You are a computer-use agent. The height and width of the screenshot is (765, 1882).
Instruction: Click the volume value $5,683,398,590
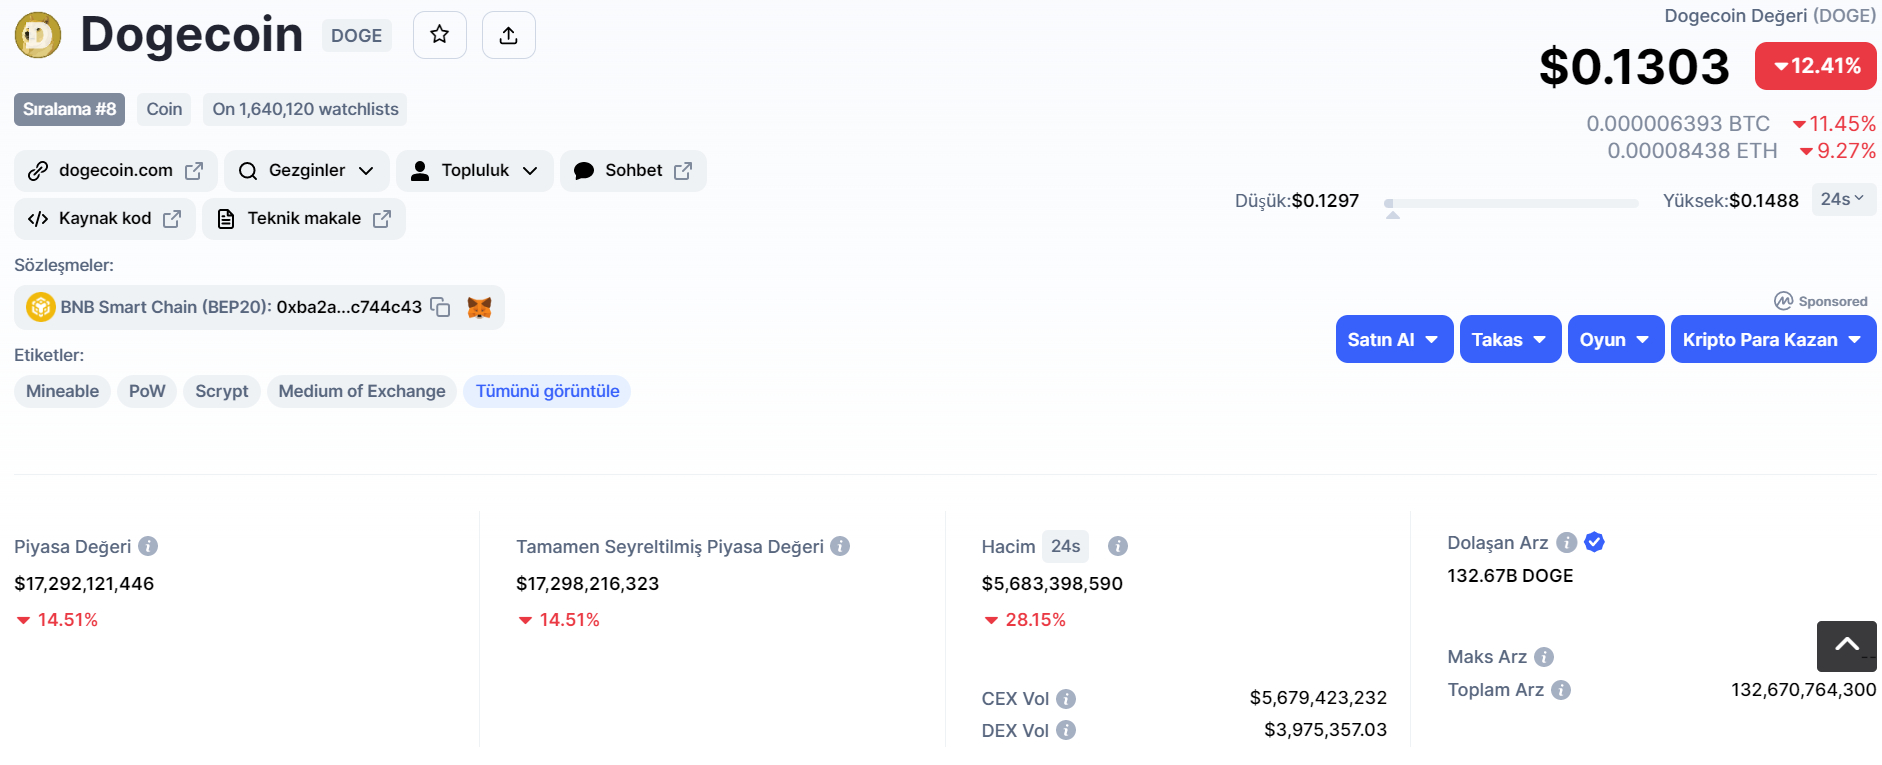tap(1052, 584)
